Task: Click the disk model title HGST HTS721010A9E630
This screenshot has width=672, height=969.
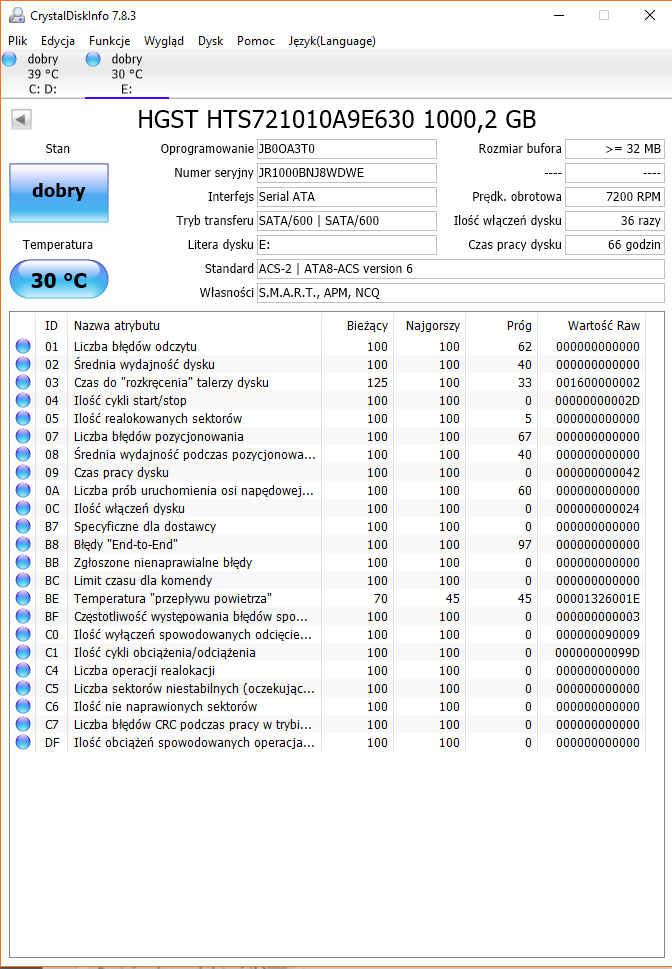Action: click(x=337, y=119)
